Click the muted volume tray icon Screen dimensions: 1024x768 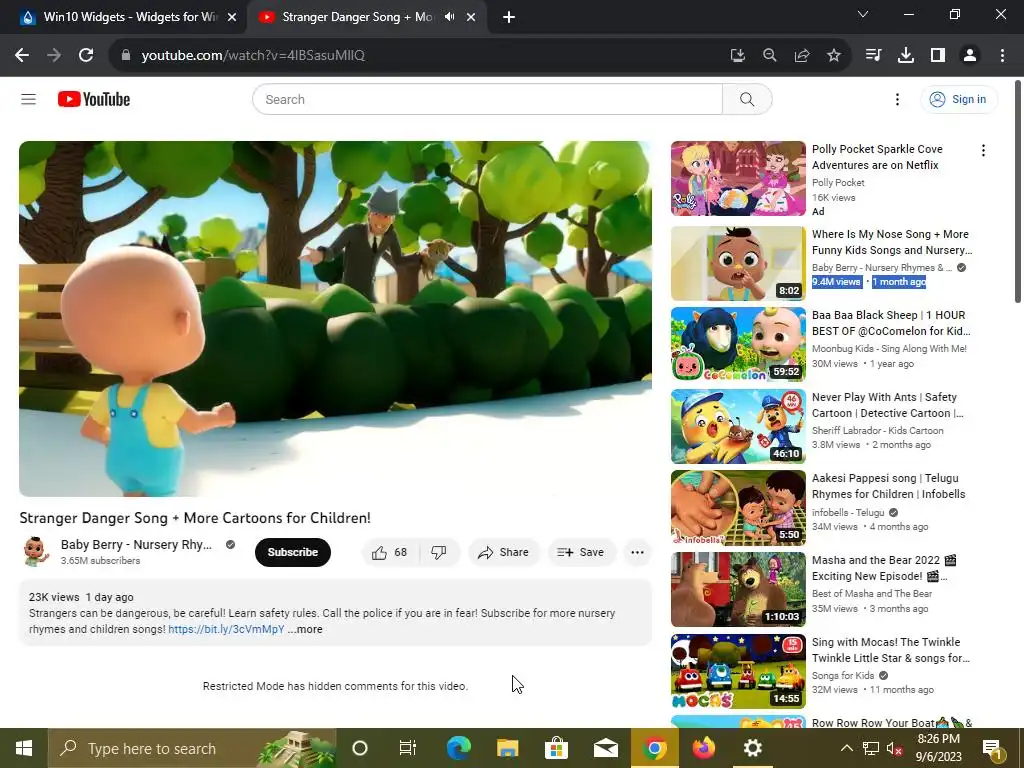click(894, 748)
